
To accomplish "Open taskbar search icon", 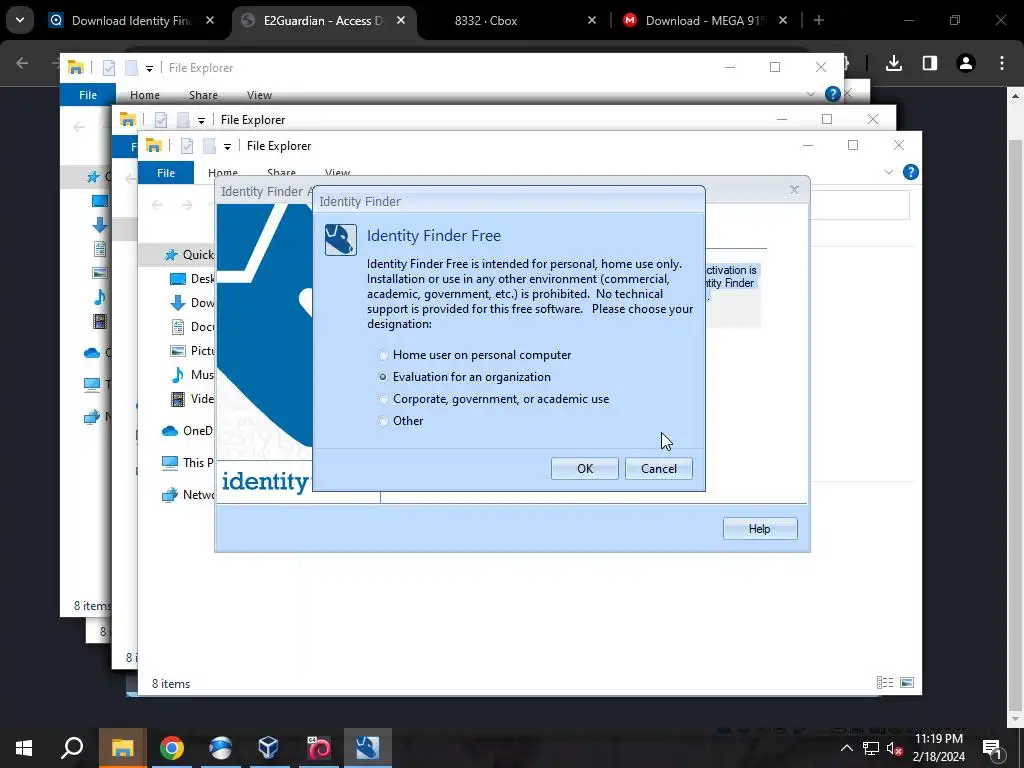I will pyautogui.click(x=72, y=748).
